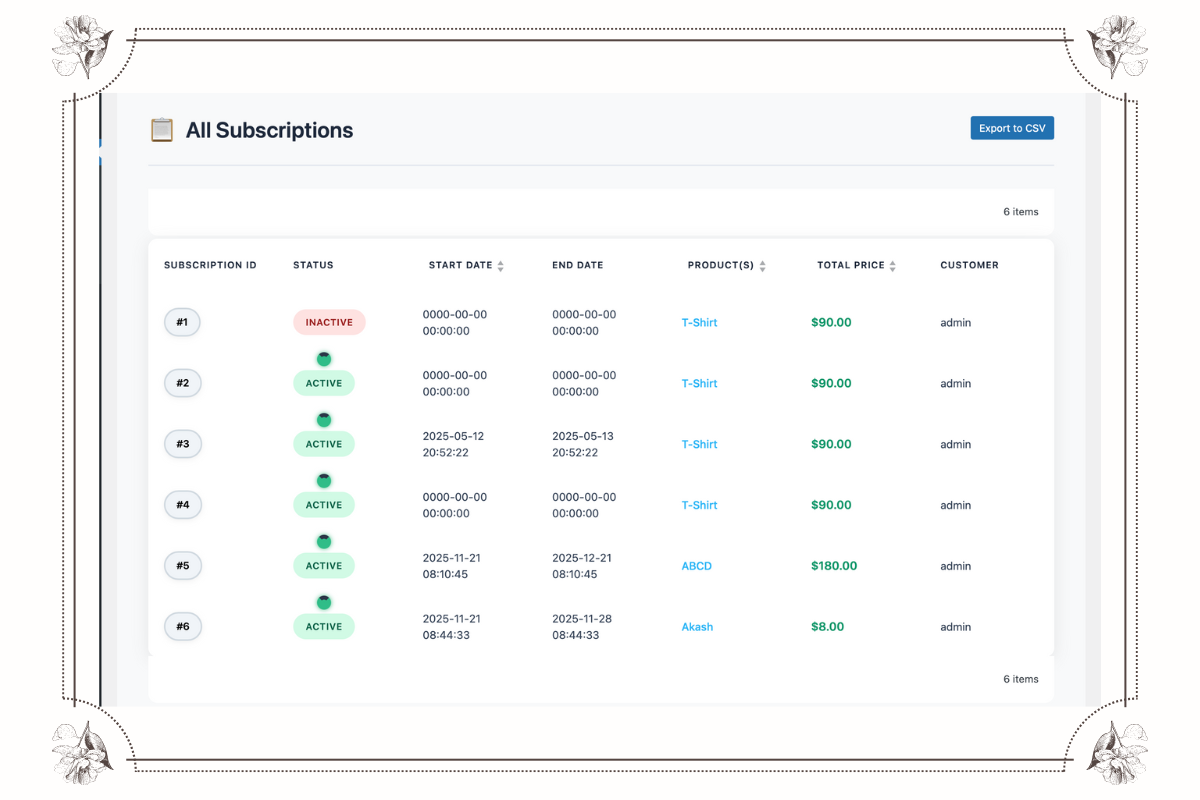Click the green dot above subscription #2's status
The image size is (1200, 800).
(324, 359)
